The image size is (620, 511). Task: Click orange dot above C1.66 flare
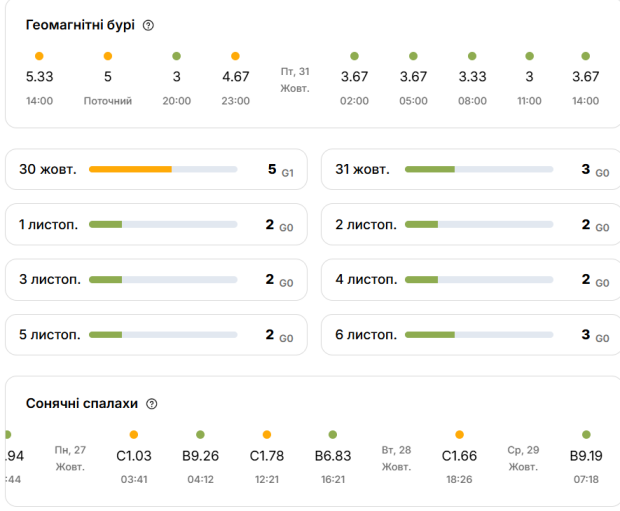pos(459,435)
